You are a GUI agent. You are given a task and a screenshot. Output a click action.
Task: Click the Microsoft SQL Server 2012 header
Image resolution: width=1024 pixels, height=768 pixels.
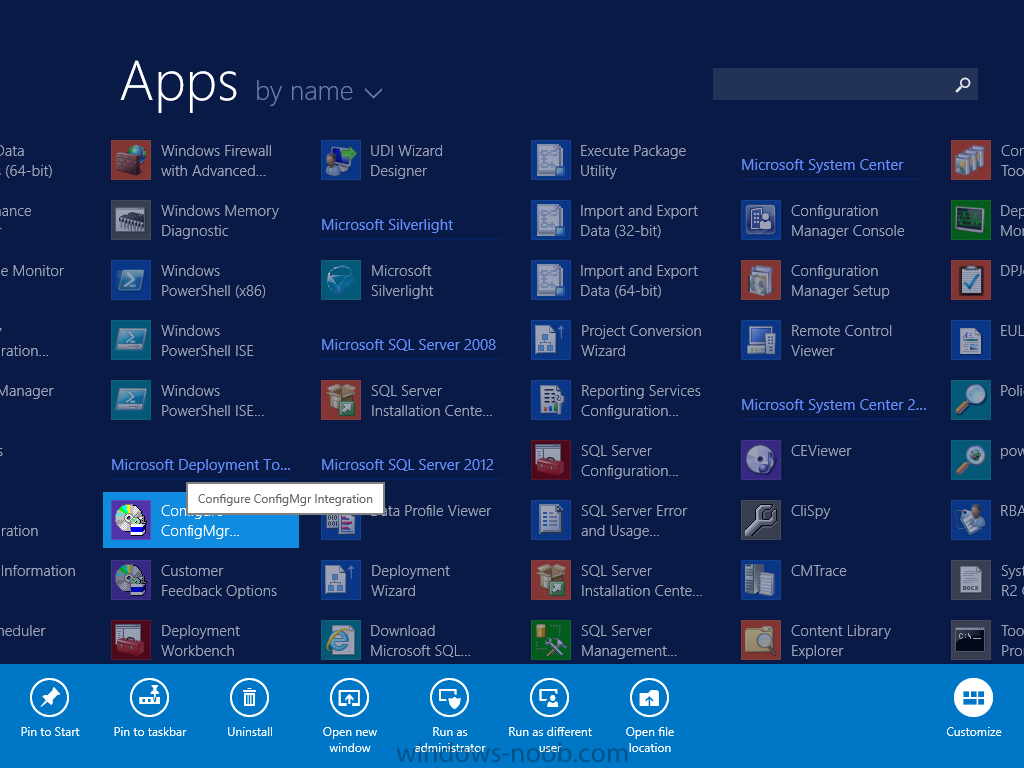(407, 465)
